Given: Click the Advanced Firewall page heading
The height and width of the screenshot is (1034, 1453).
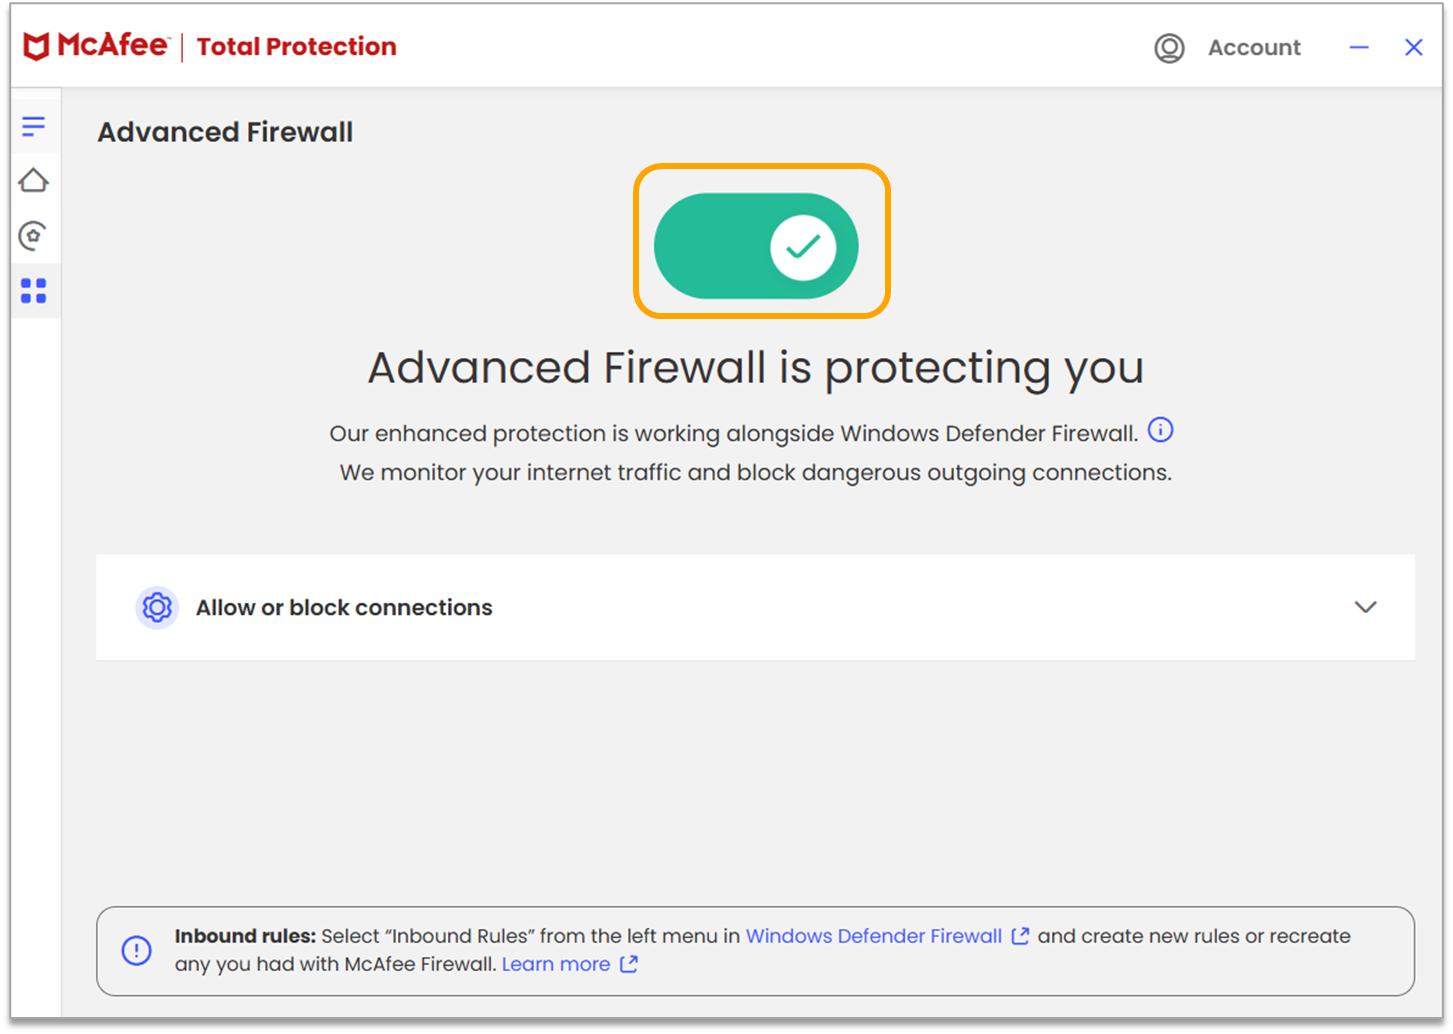Looking at the screenshot, I should tap(225, 132).
